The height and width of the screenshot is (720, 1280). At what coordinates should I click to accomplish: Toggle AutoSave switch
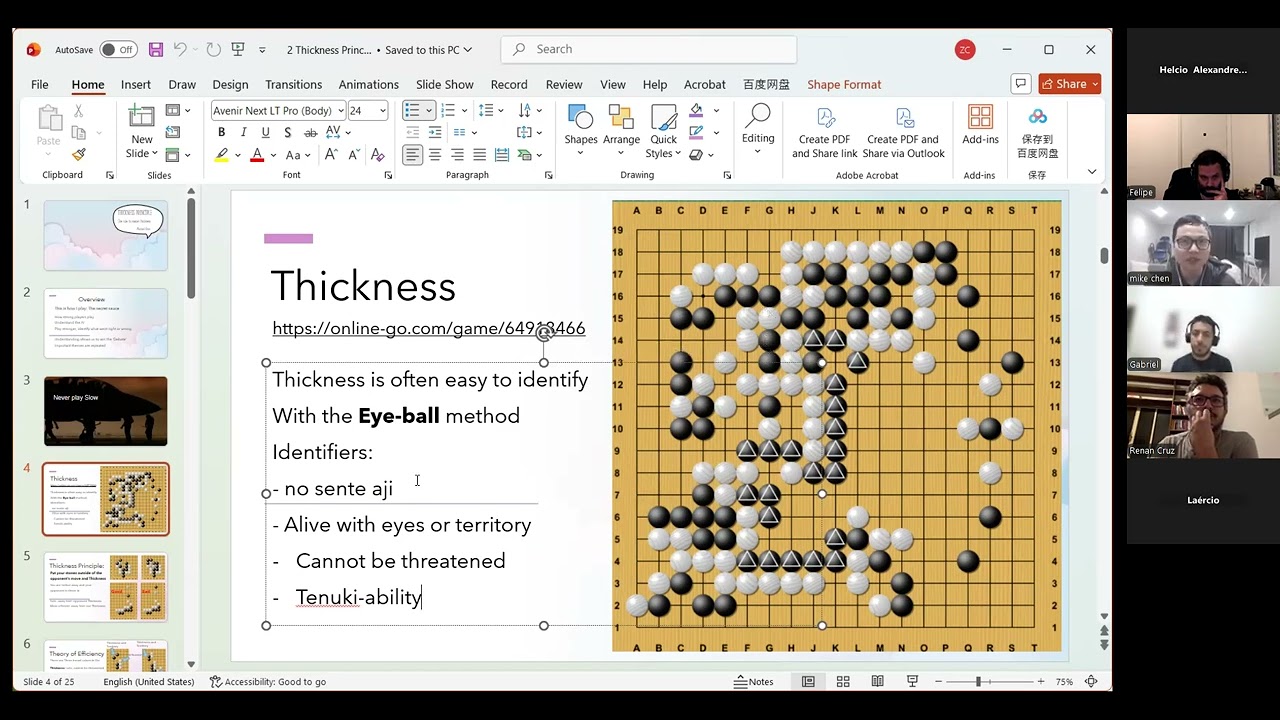119,50
